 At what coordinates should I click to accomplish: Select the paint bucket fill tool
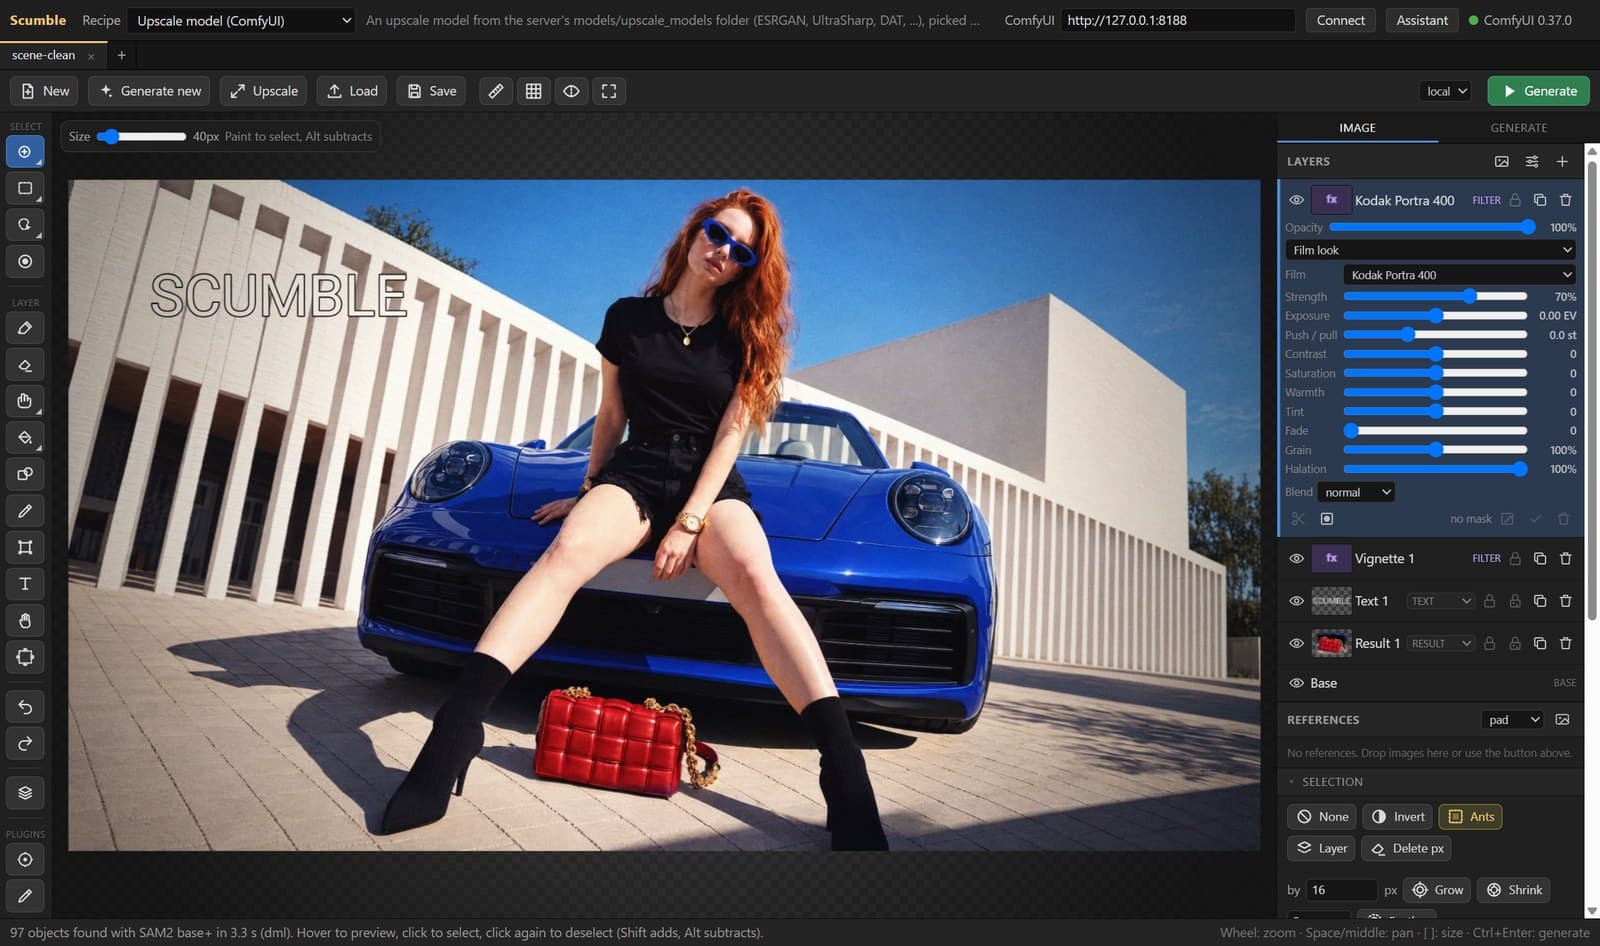(25, 438)
